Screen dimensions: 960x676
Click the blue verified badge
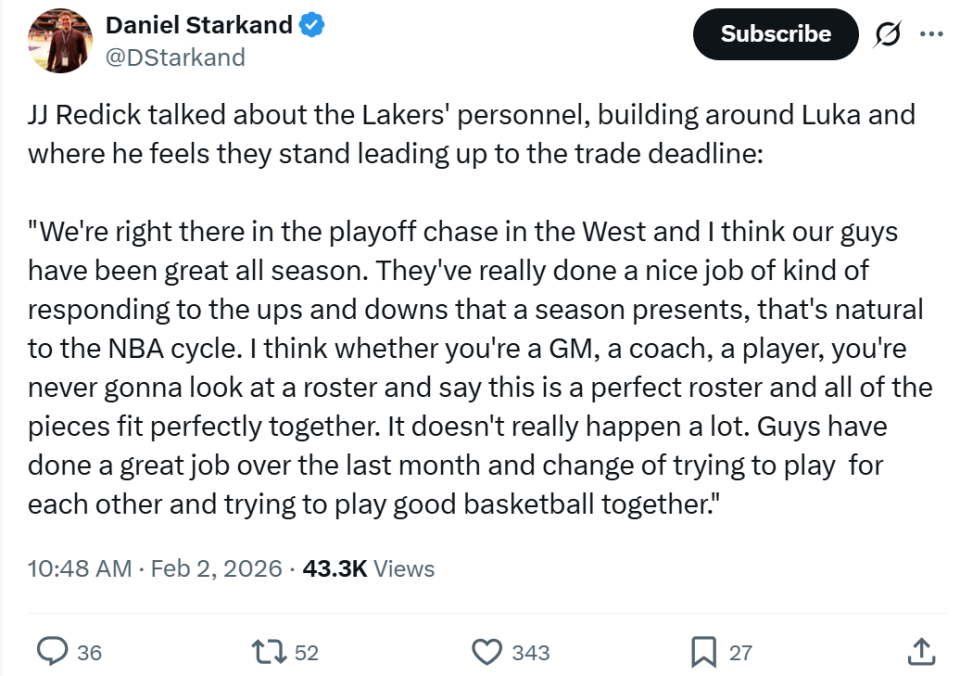click(312, 26)
